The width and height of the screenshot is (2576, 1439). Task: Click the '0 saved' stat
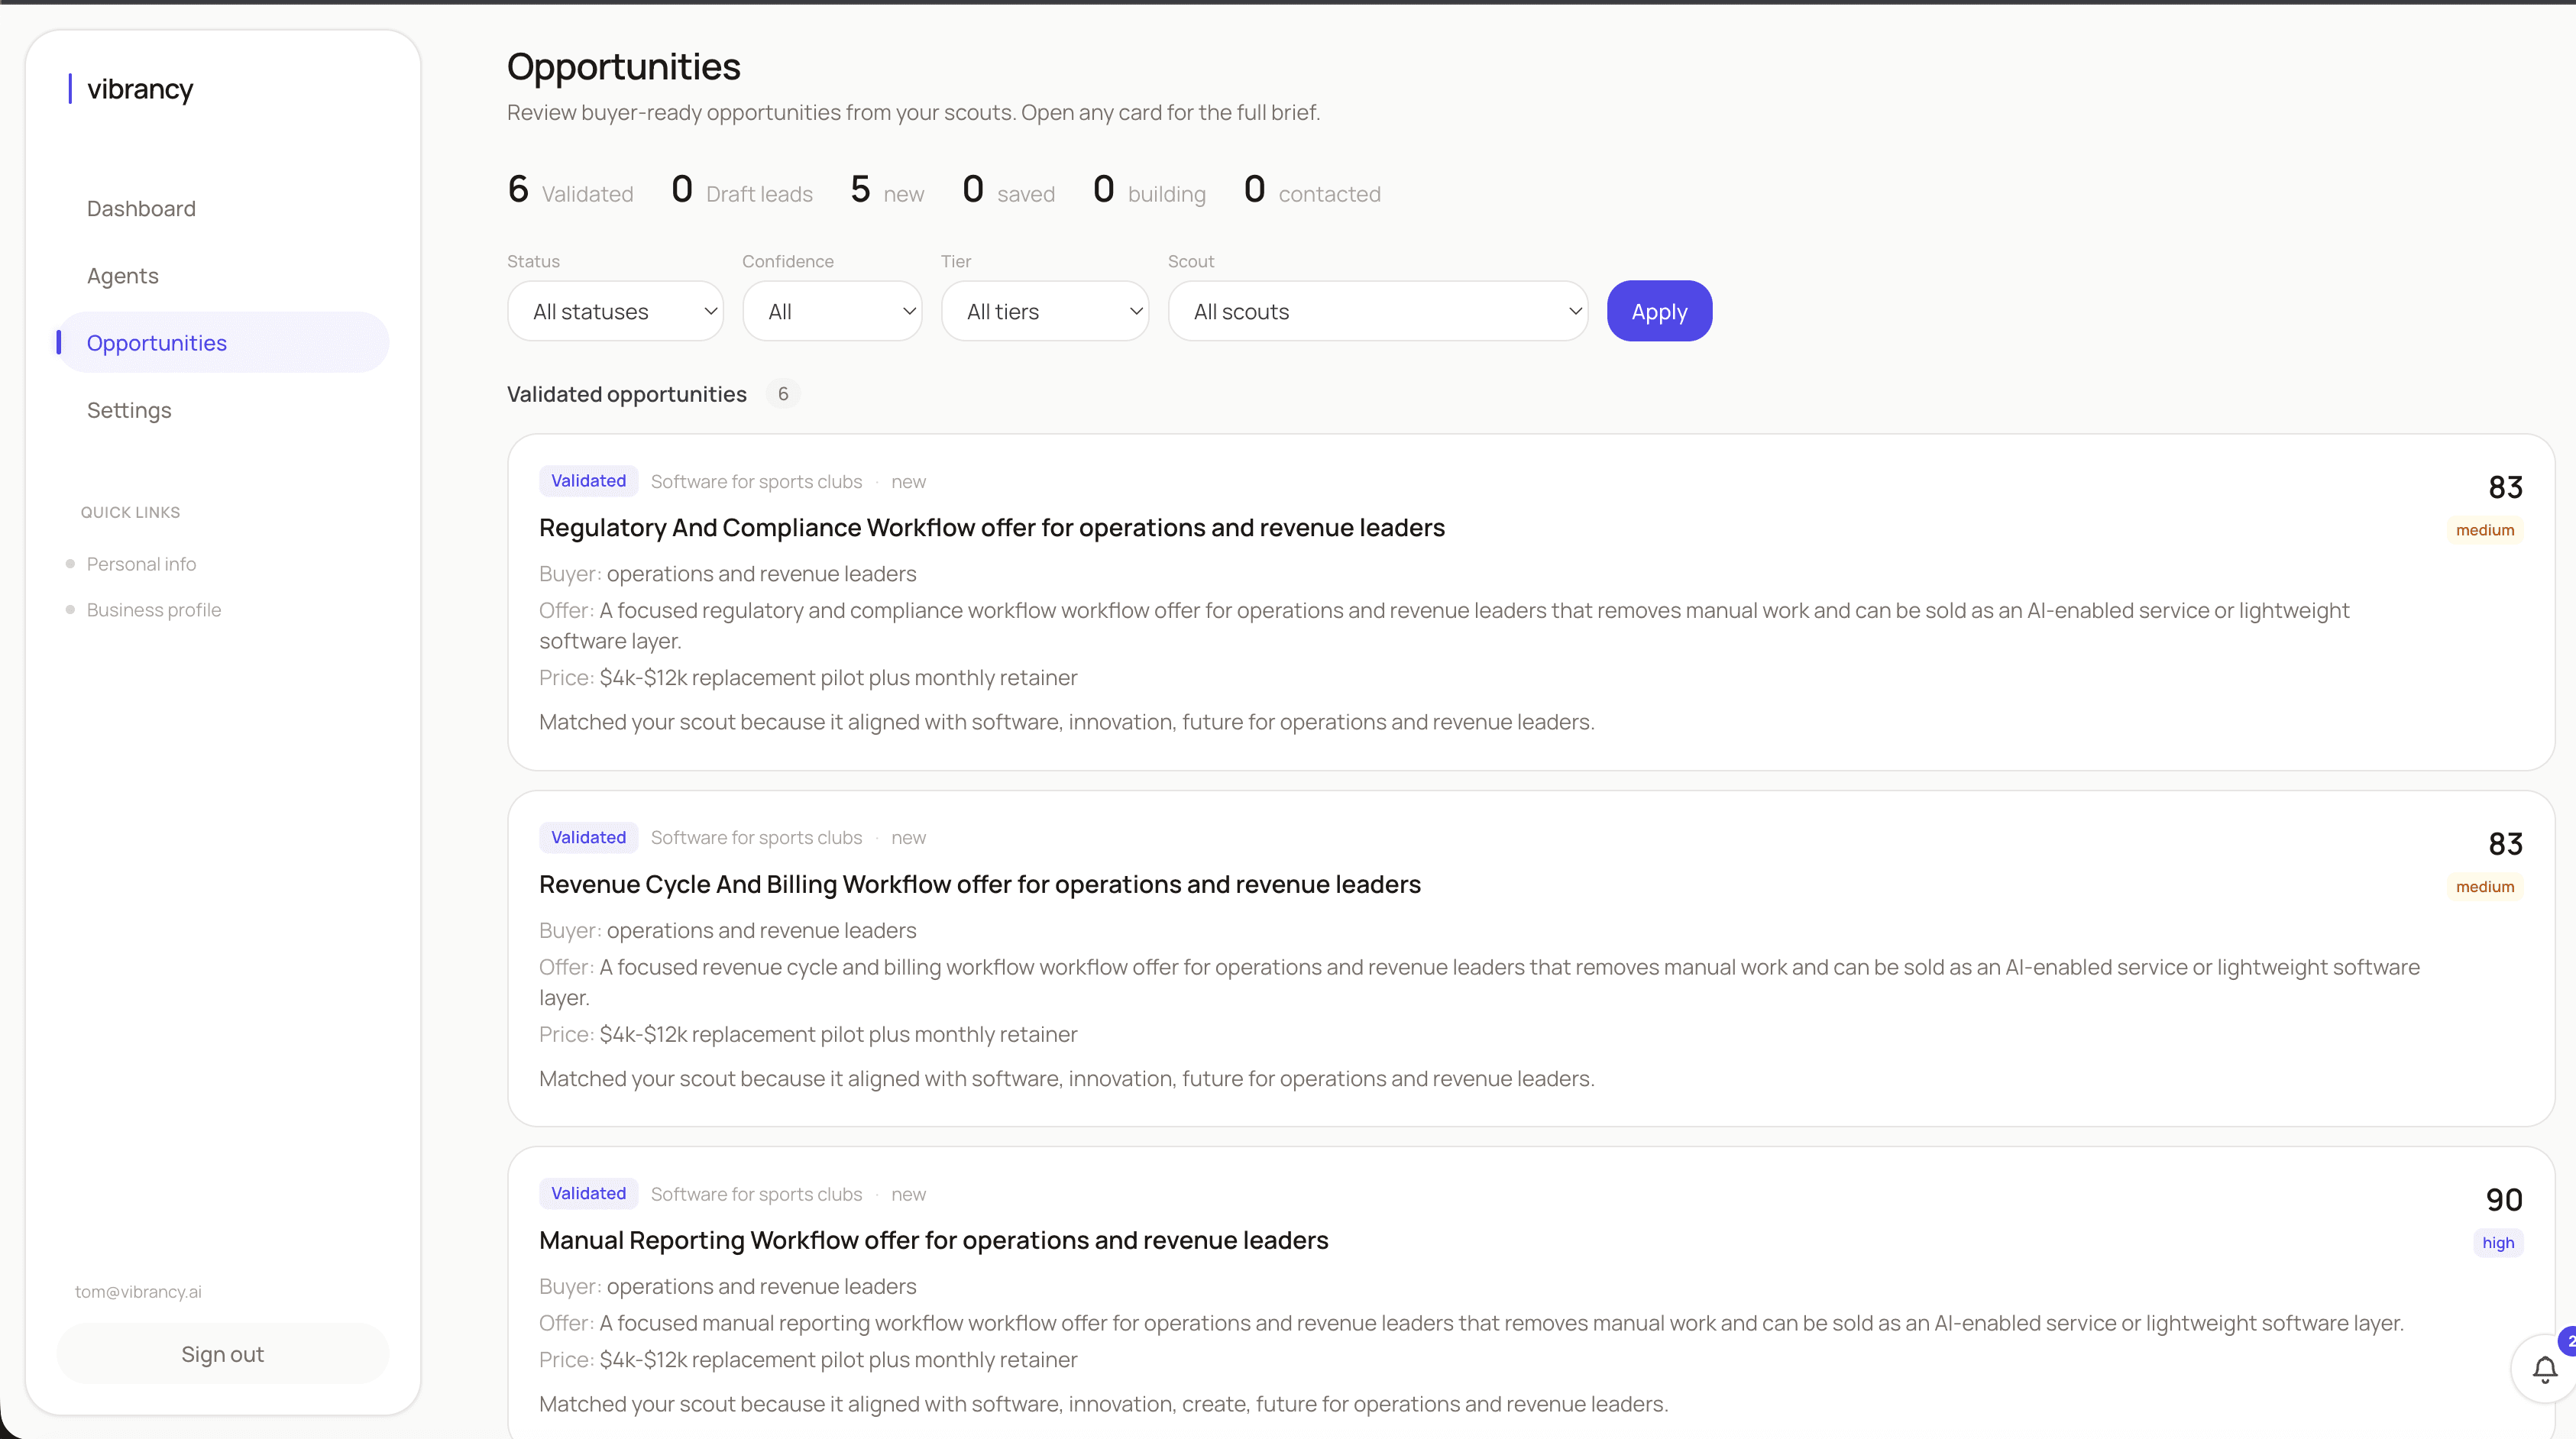pyautogui.click(x=1008, y=189)
